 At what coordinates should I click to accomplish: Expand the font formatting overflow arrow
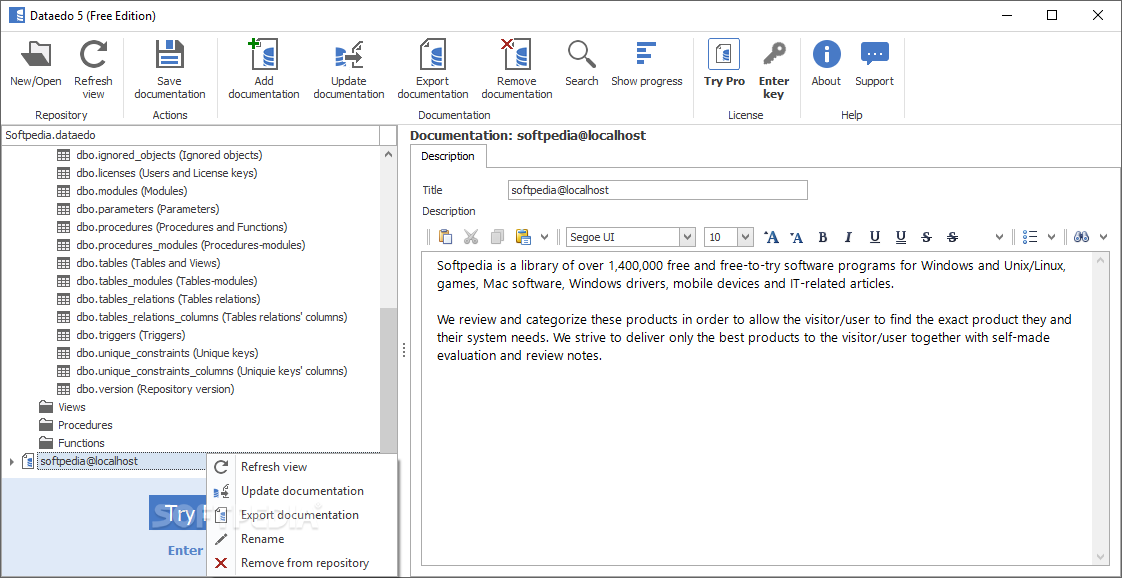1000,237
